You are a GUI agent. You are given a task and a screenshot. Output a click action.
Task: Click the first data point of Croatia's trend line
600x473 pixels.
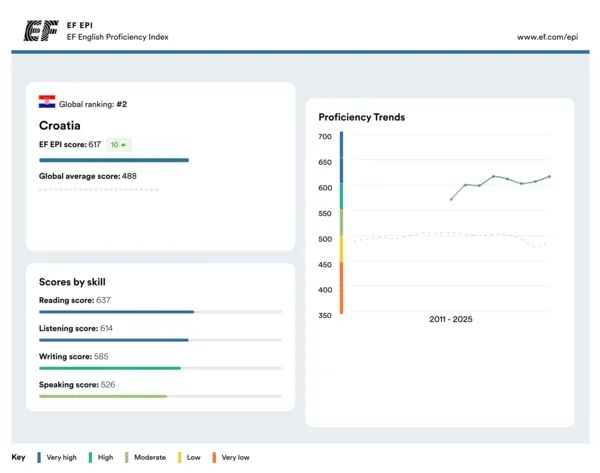[x=452, y=199]
